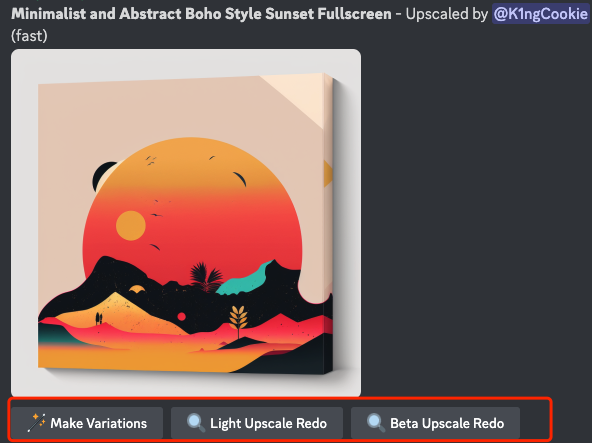Click the black crescent beside the large sun

tap(103, 176)
